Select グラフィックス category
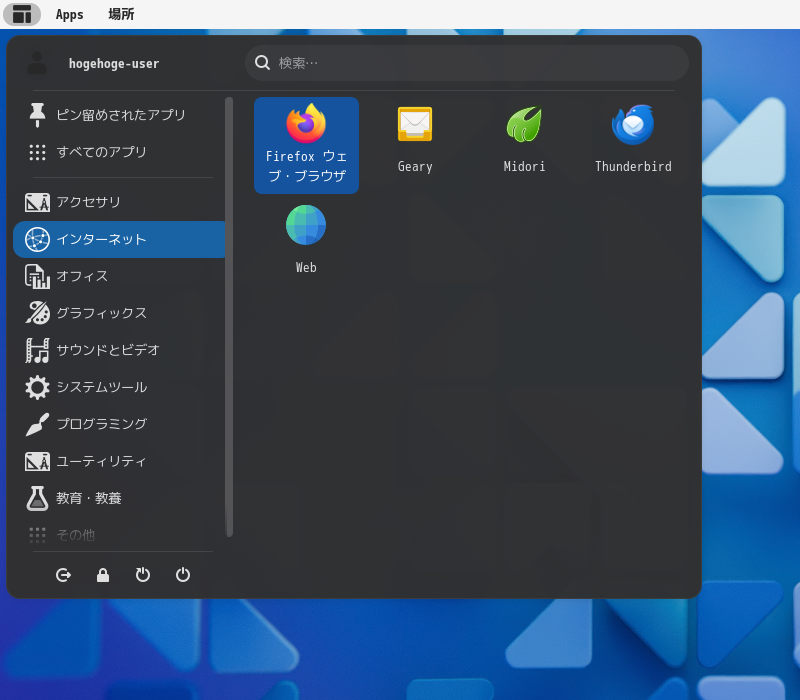 click(119, 313)
